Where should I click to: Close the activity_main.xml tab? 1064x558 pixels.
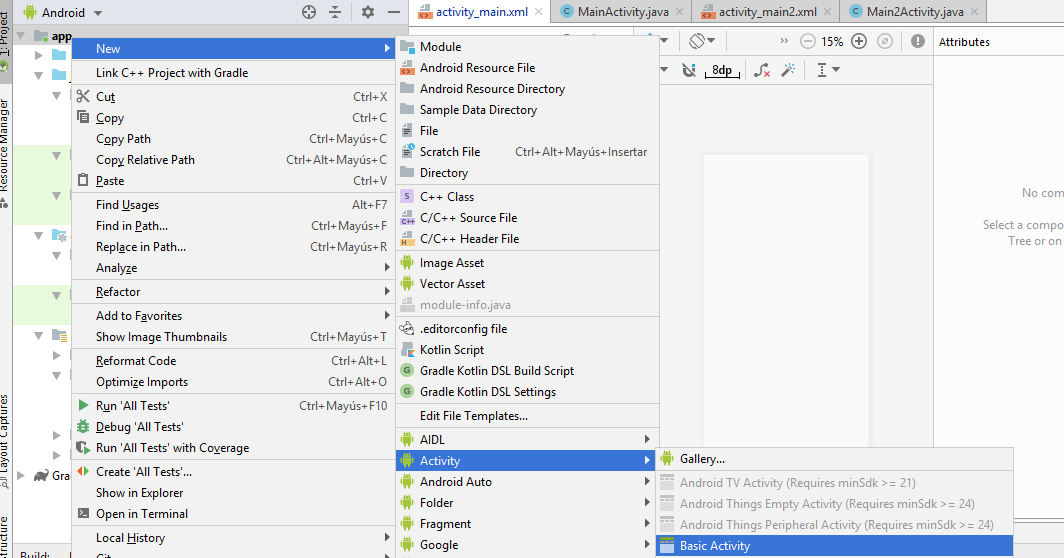point(538,12)
